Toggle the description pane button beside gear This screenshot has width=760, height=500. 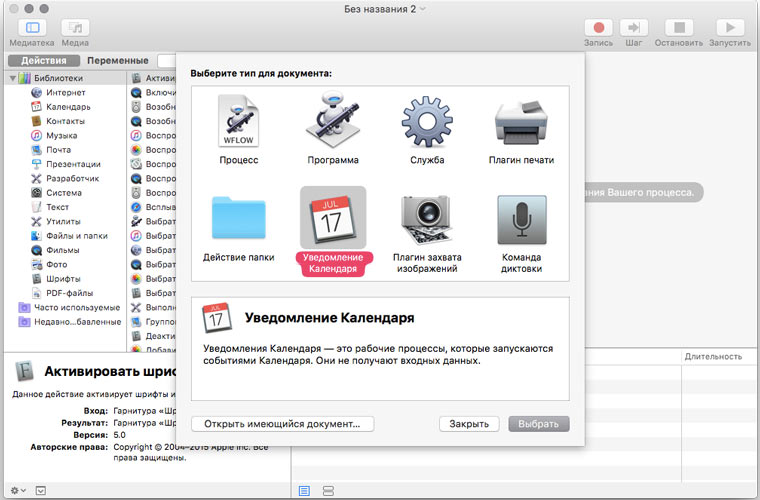[41, 491]
